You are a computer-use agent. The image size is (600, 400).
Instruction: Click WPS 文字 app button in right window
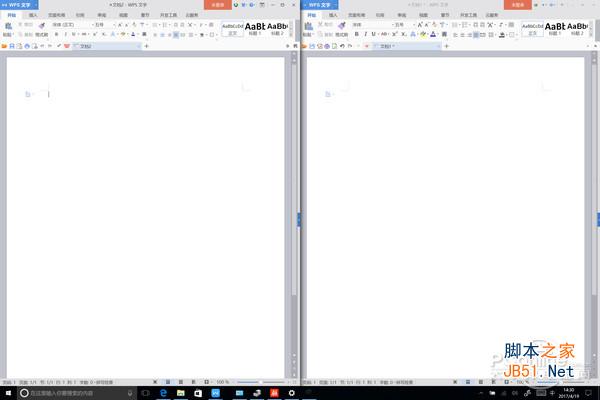pyautogui.click(x=320, y=5)
